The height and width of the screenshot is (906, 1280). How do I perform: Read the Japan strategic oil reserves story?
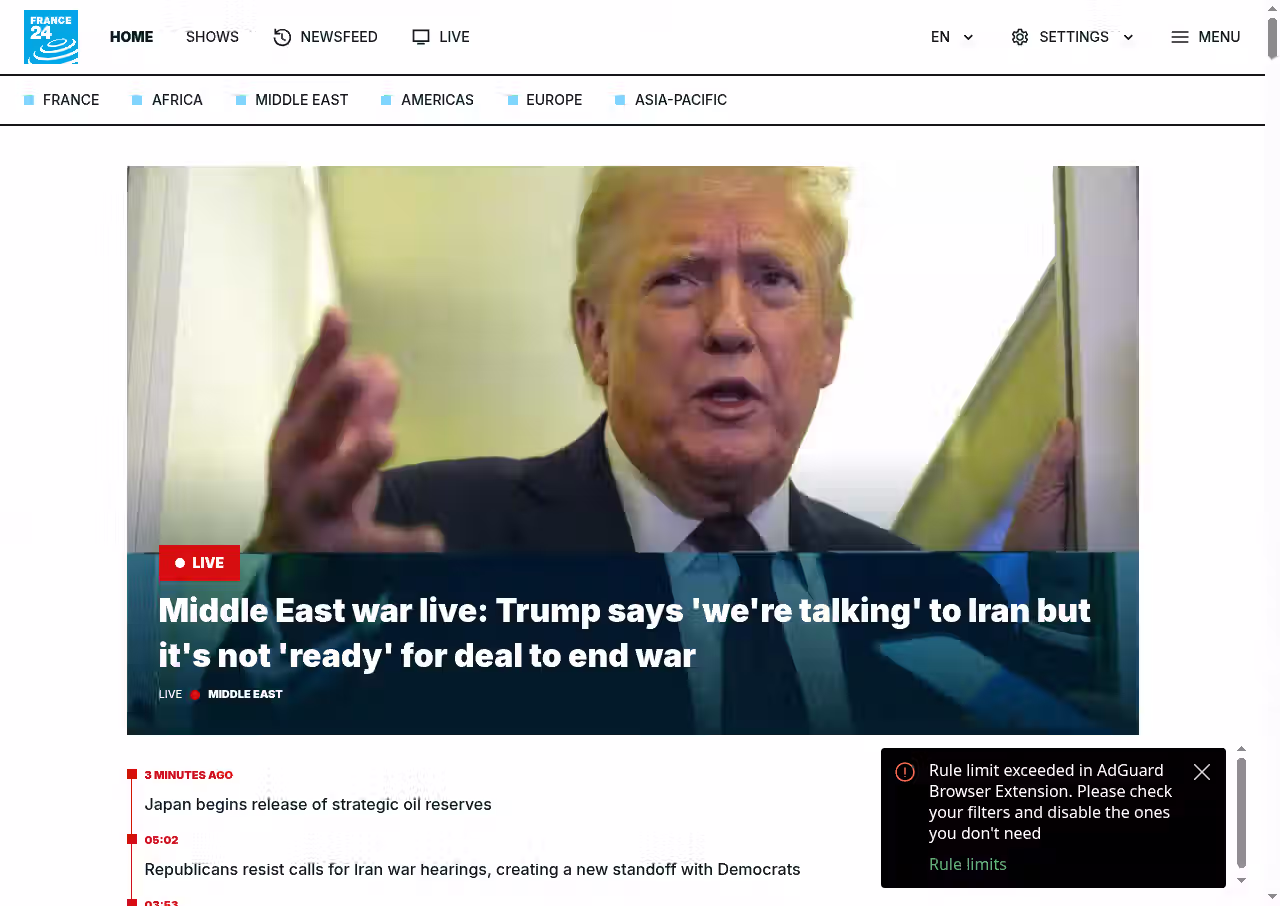[318, 804]
